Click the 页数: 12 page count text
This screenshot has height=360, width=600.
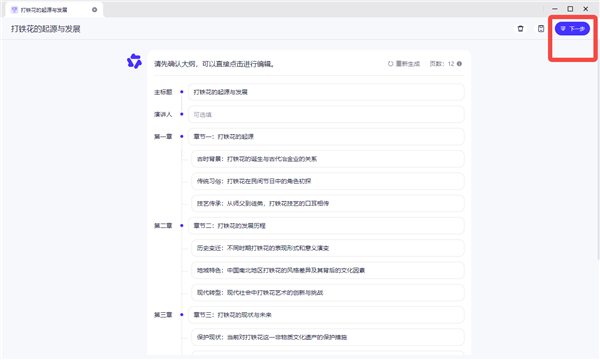point(442,64)
